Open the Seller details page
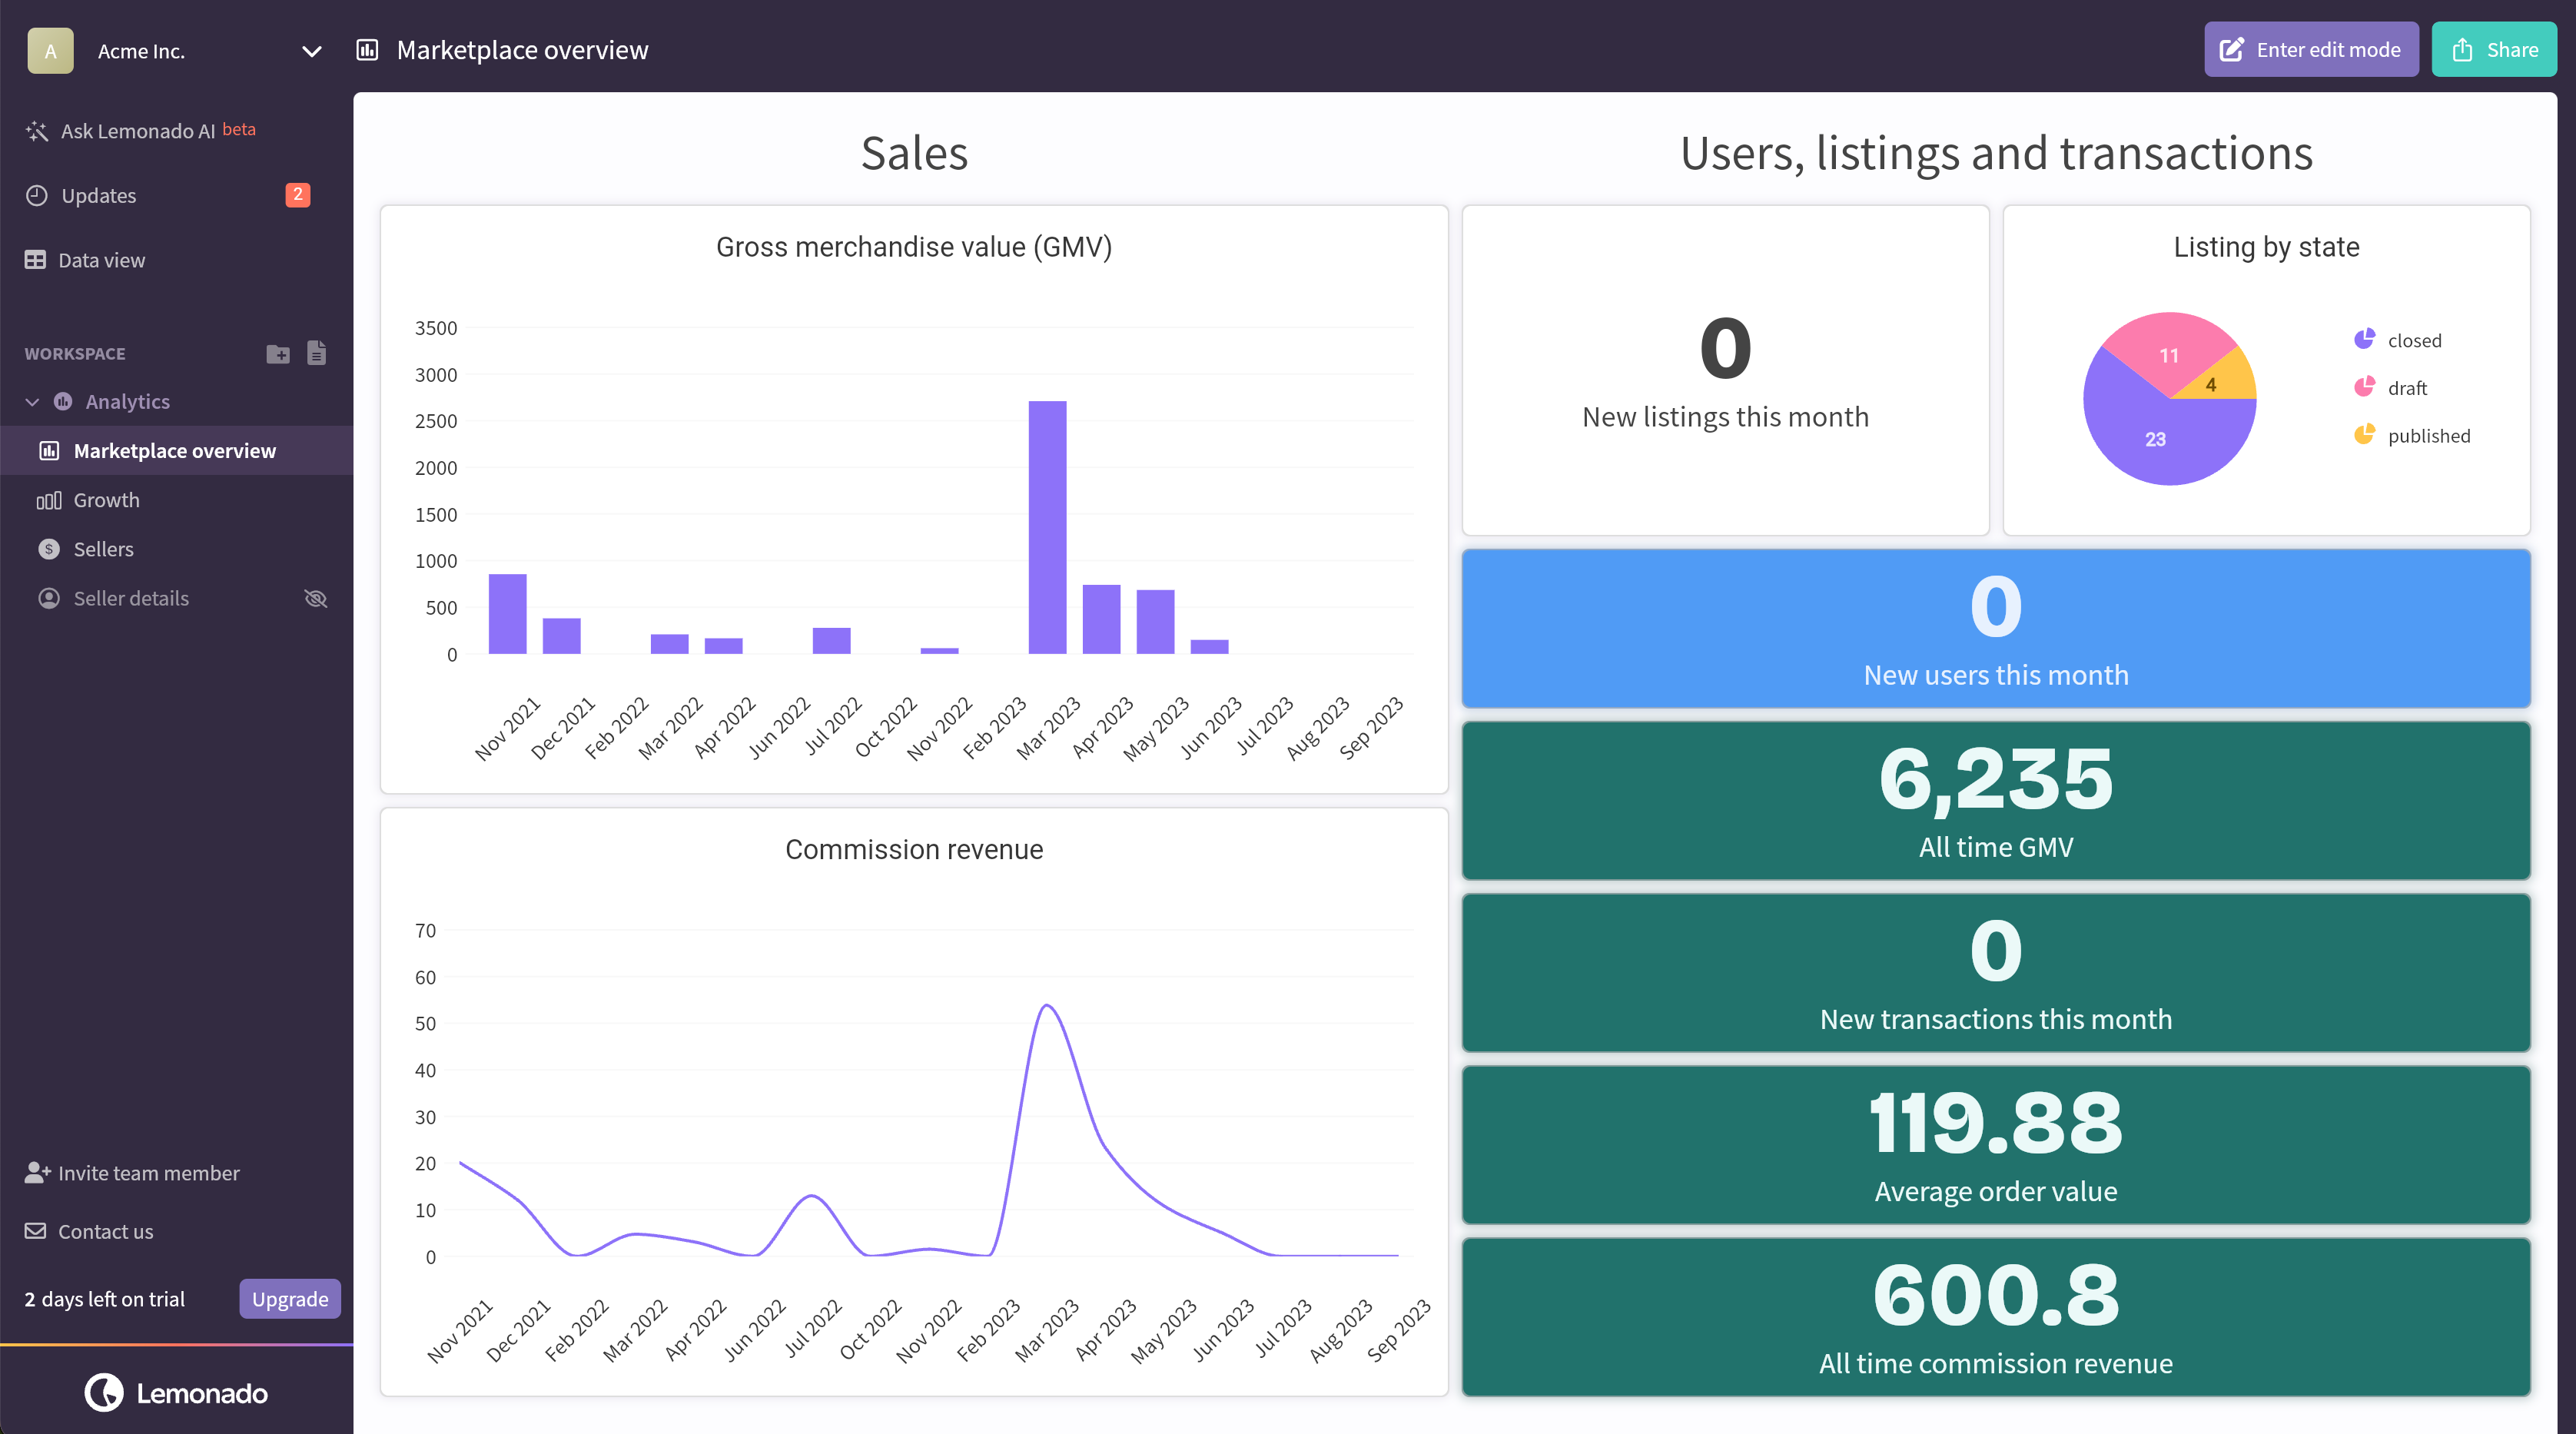 pos(131,598)
